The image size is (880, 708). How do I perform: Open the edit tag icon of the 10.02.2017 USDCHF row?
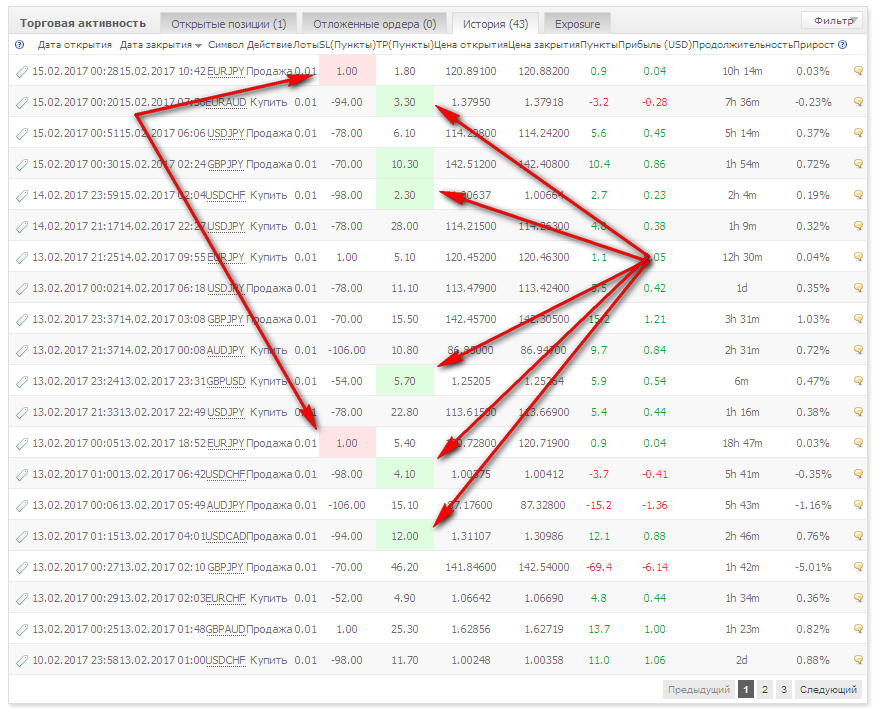[22, 660]
